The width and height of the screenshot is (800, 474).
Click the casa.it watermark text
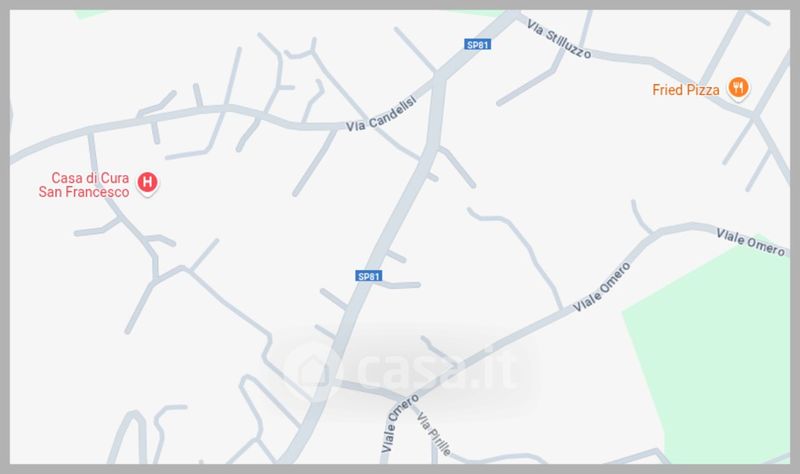(x=438, y=368)
